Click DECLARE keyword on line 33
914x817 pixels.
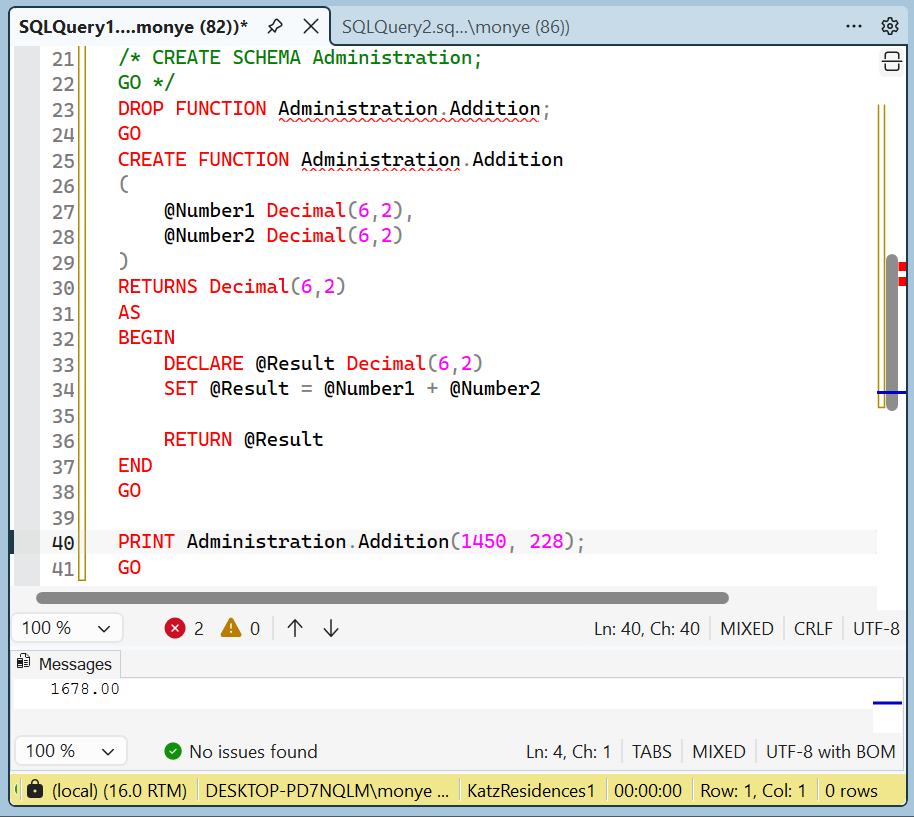pyautogui.click(x=203, y=363)
